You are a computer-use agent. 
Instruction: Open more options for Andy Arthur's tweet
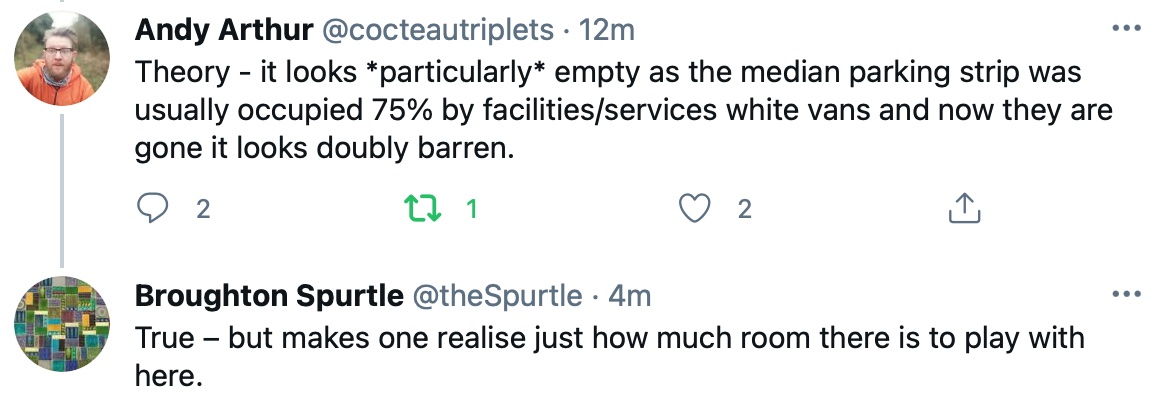[1126, 28]
